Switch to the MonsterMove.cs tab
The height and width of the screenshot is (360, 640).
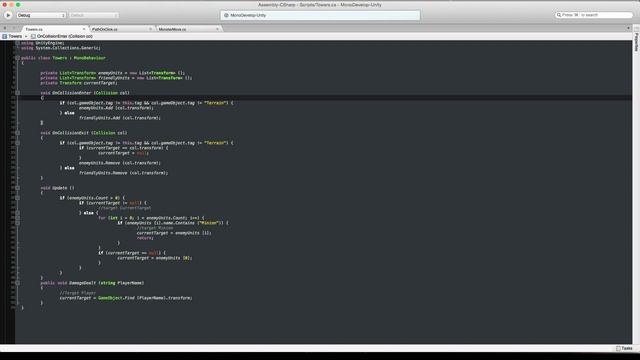point(188,29)
